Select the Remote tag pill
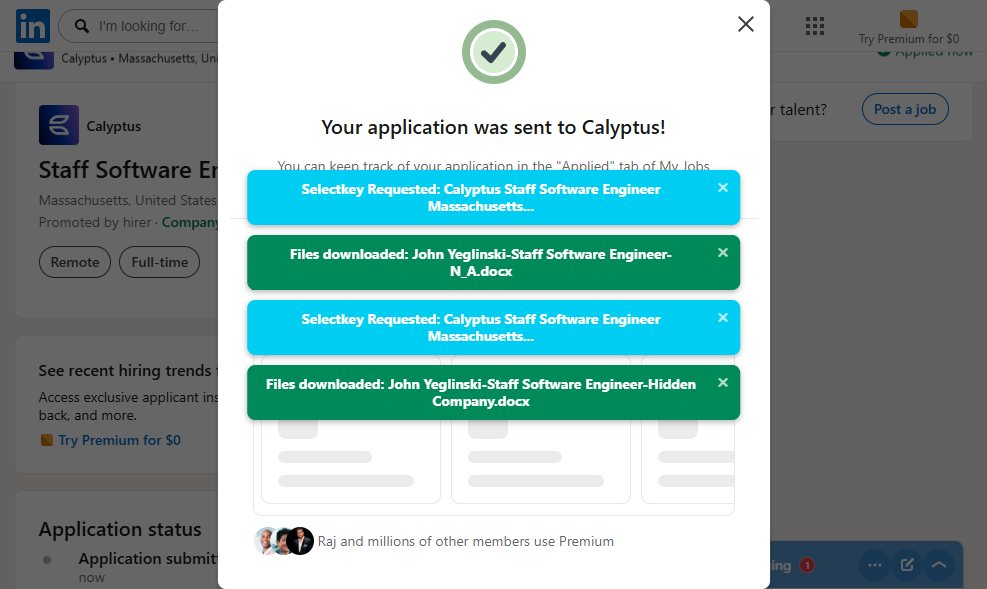The height and width of the screenshot is (589, 987). [75, 262]
